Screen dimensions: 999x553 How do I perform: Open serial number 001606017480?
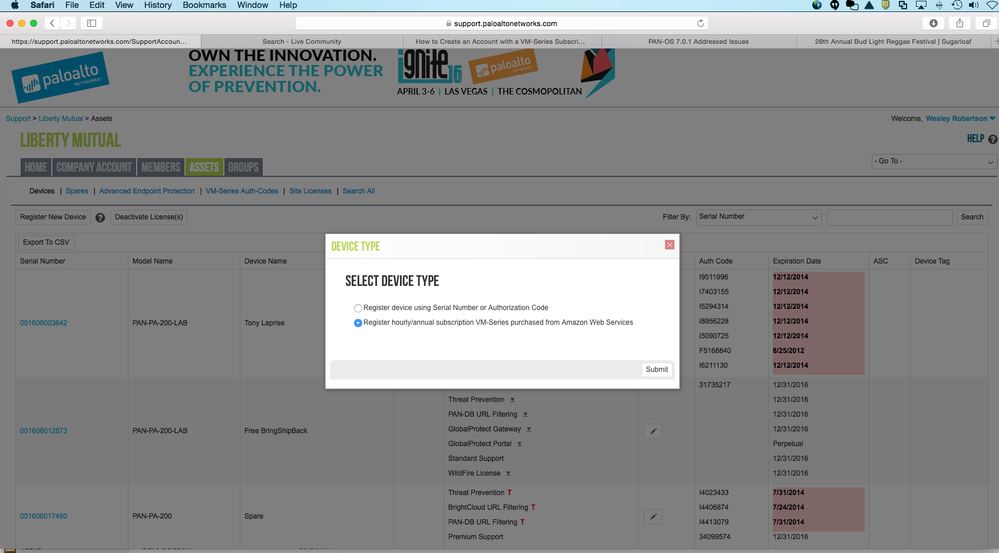coord(43,516)
